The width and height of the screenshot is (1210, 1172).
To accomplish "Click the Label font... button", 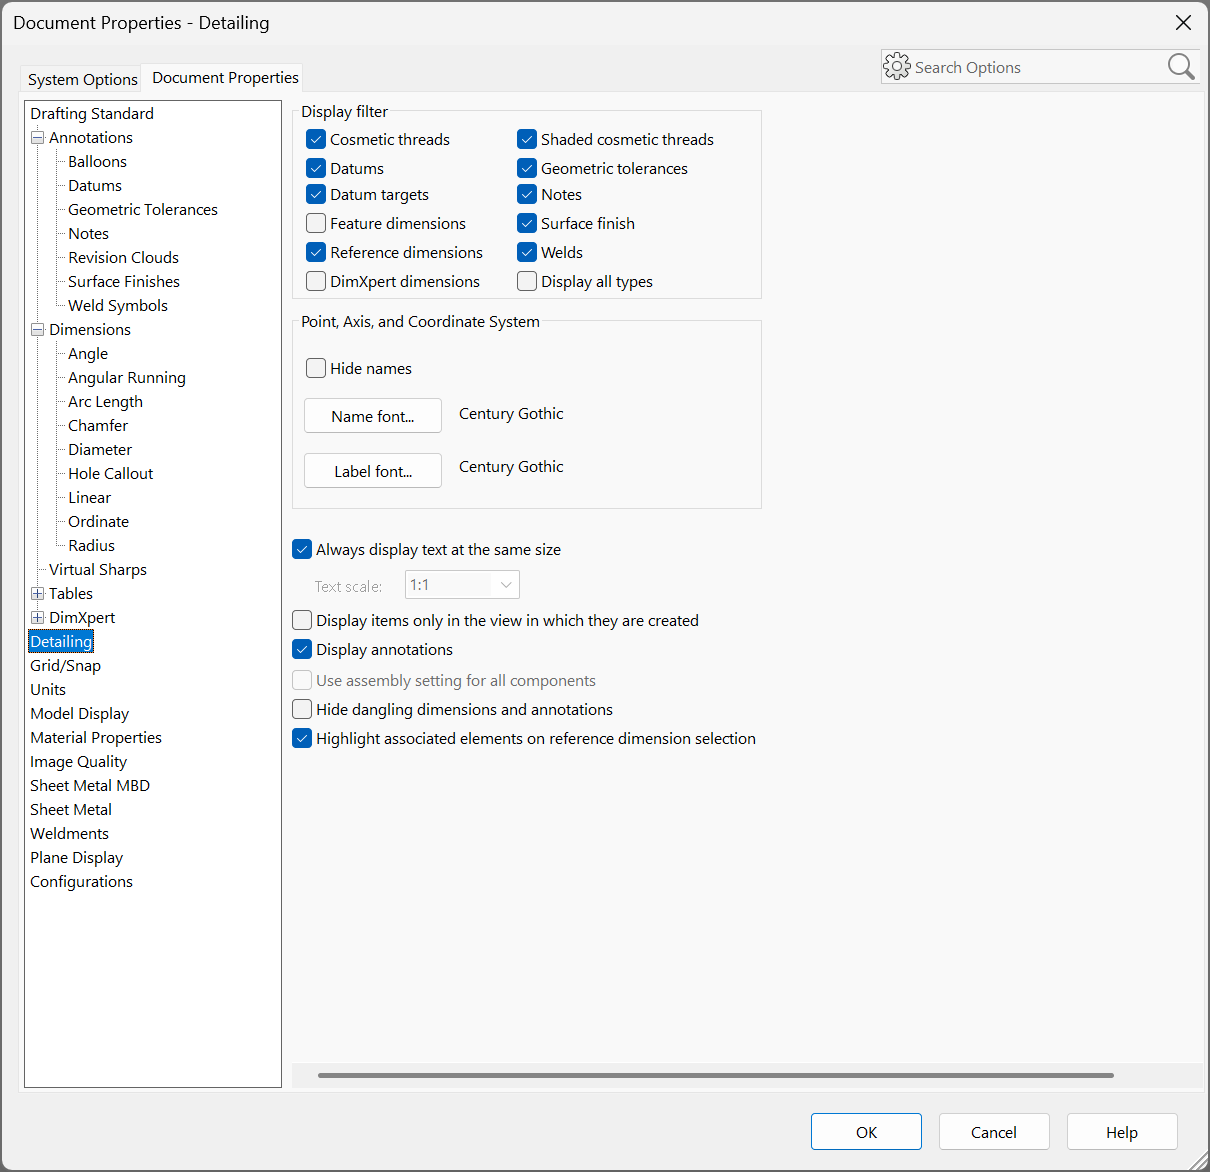I will pyautogui.click(x=373, y=471).
